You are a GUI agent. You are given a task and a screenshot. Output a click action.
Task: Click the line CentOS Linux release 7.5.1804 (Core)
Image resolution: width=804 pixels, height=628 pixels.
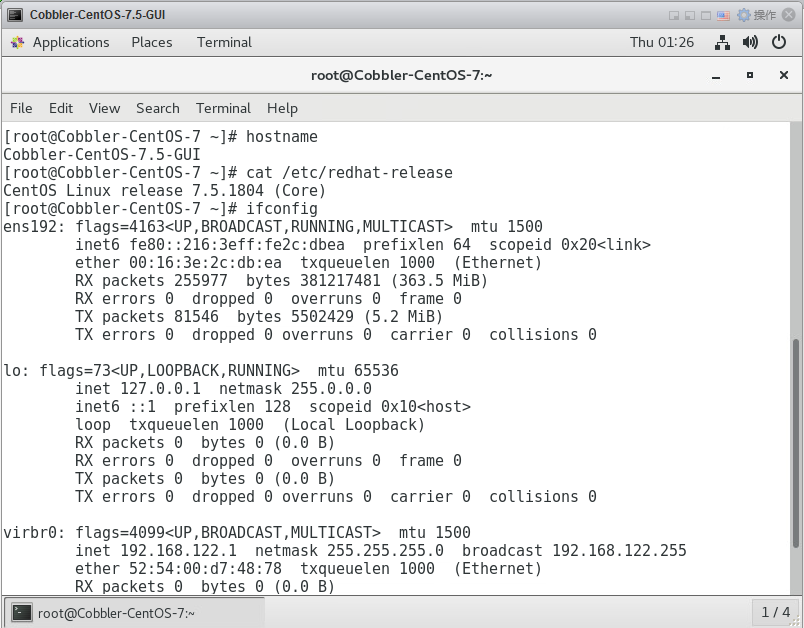[165, 191]
